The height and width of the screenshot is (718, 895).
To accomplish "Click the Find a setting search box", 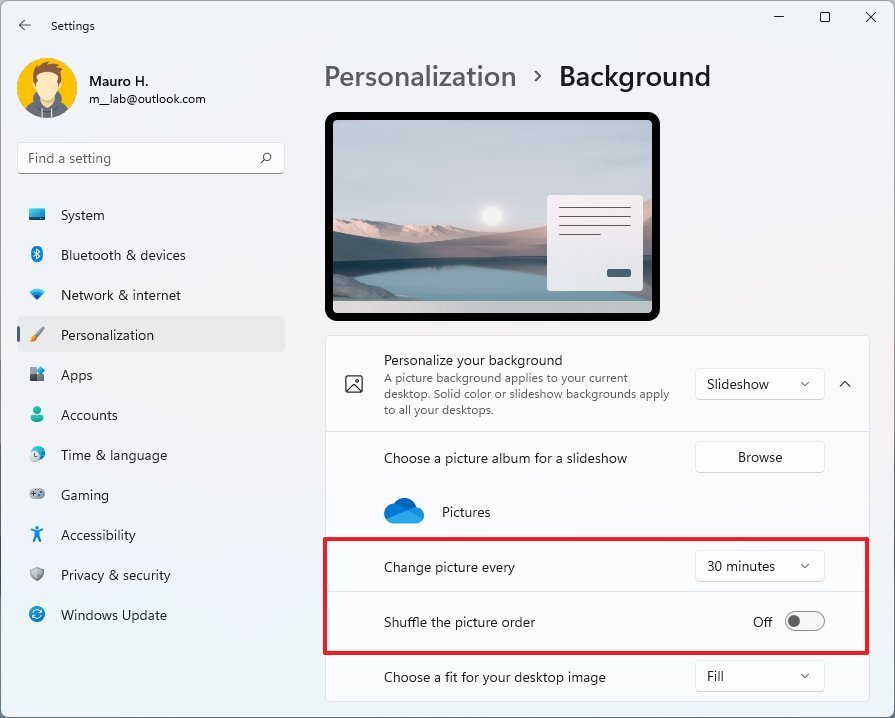I will point(151,158).
